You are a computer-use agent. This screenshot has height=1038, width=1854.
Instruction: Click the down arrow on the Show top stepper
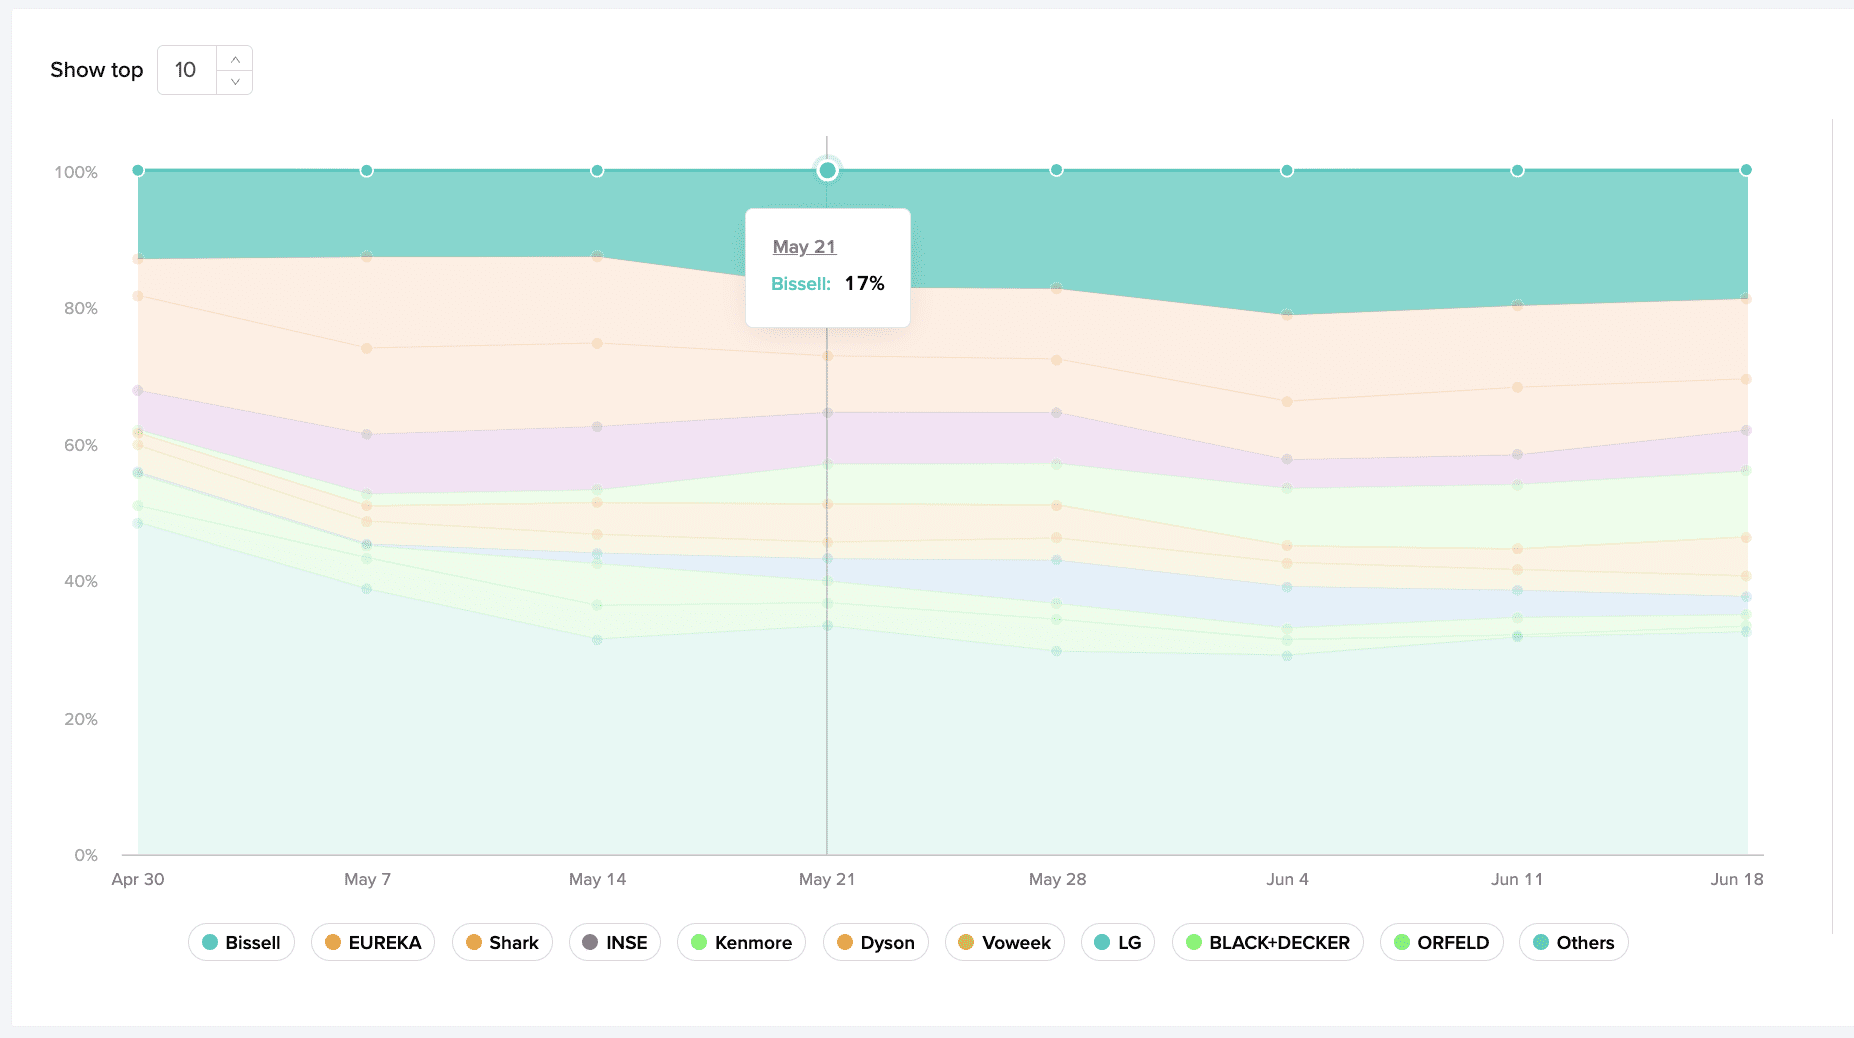(x=235, y=81)
